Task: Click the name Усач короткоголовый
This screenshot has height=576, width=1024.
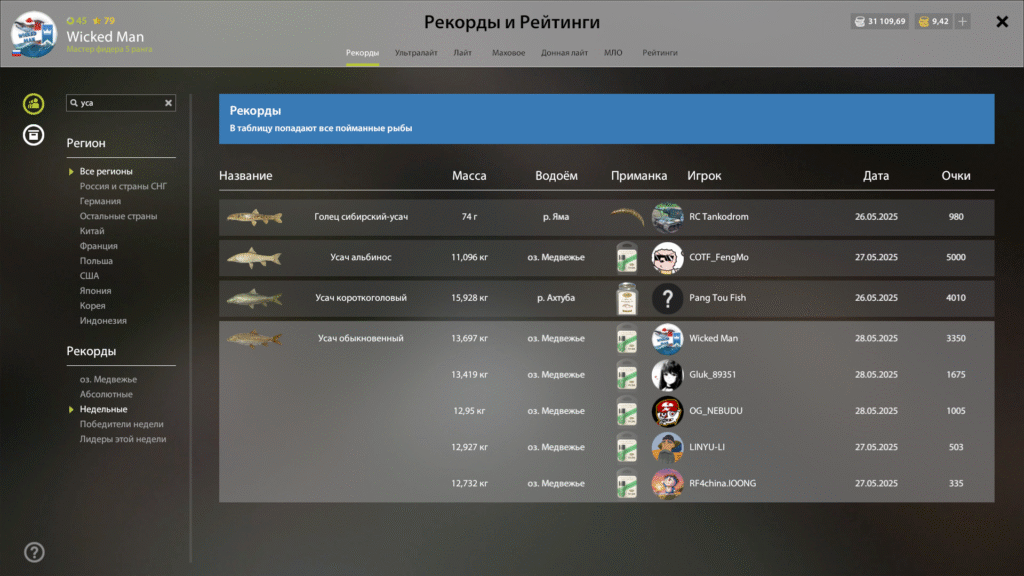Action: coord(360,298)
